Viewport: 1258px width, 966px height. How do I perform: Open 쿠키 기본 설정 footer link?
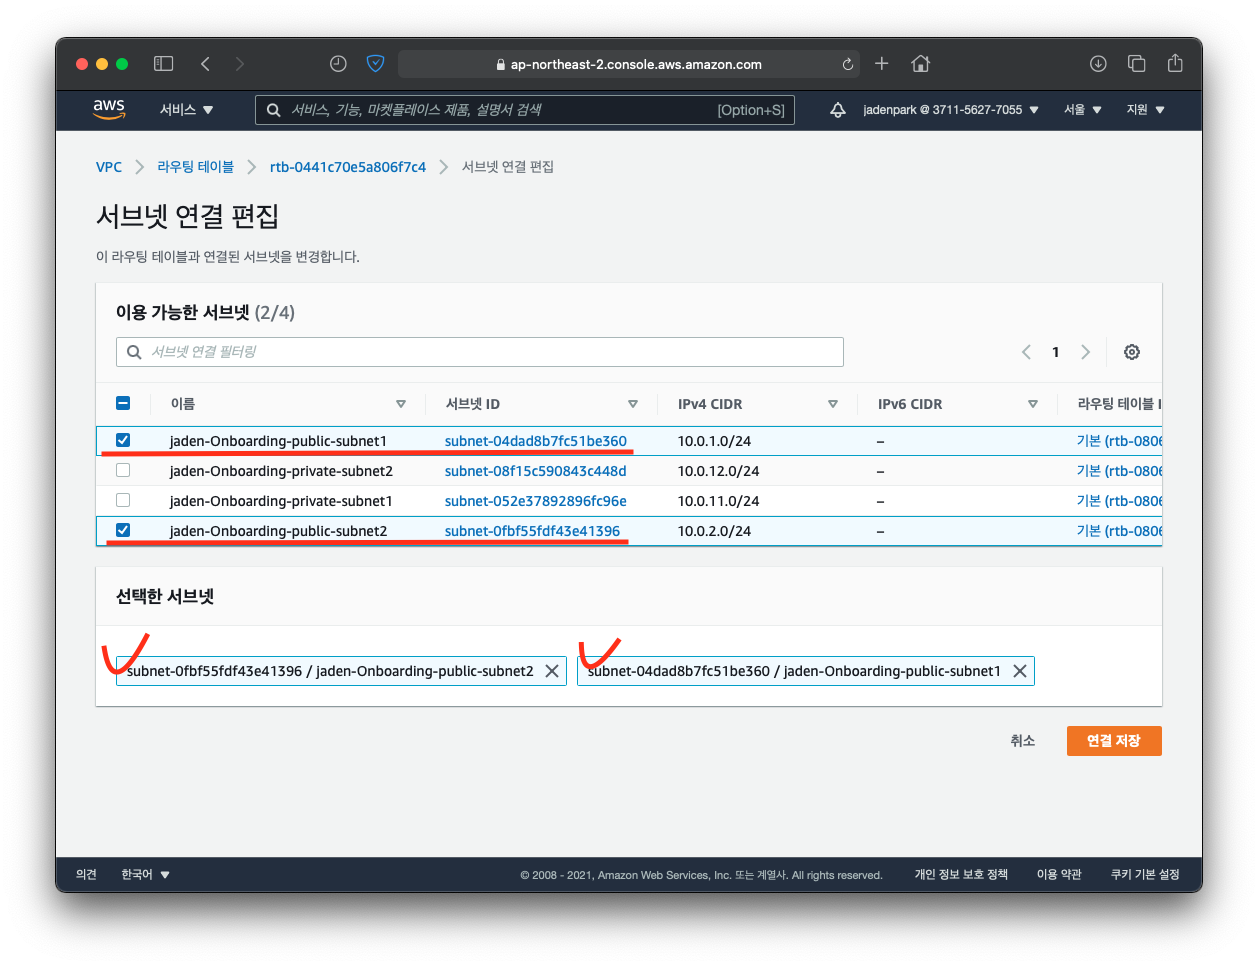[x=1145, y=874]
